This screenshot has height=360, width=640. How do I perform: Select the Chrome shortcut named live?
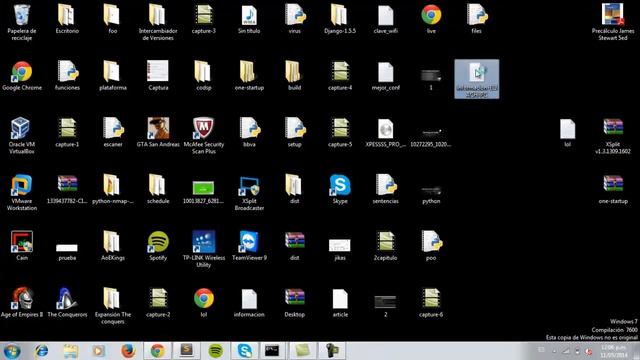(x=431, y=15)
